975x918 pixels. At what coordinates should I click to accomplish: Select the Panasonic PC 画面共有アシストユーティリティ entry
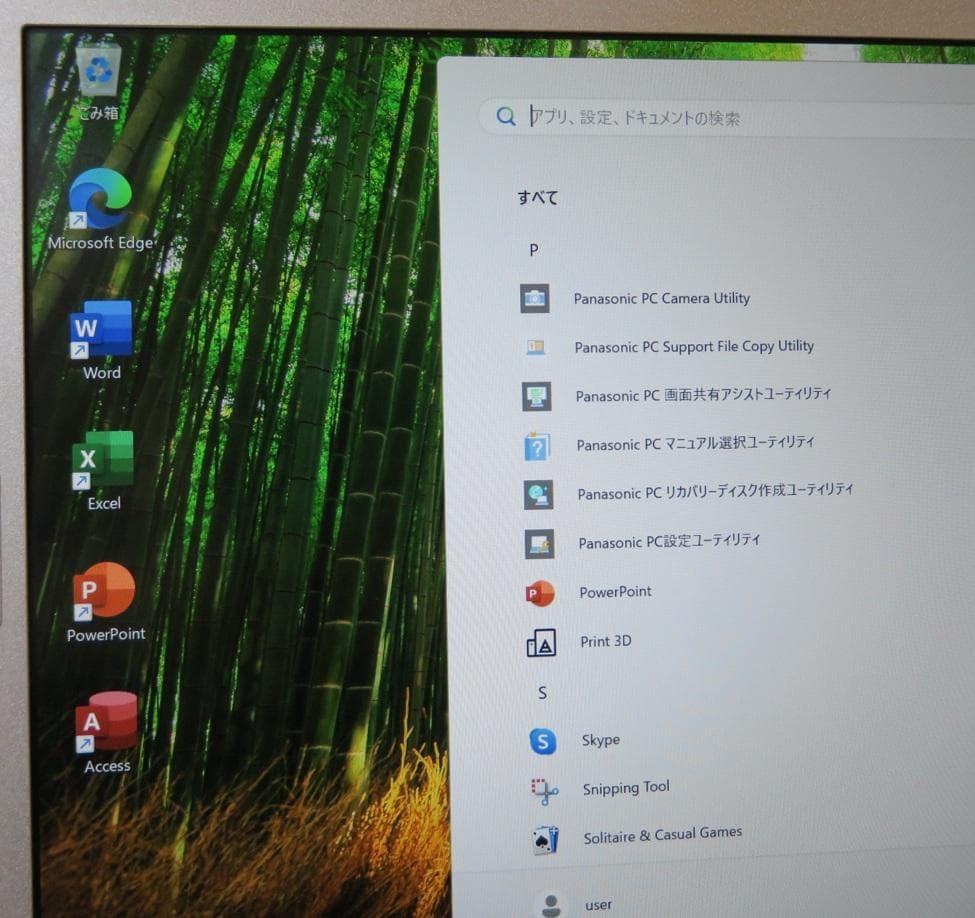pyautogui.click(x=703, y=394)
